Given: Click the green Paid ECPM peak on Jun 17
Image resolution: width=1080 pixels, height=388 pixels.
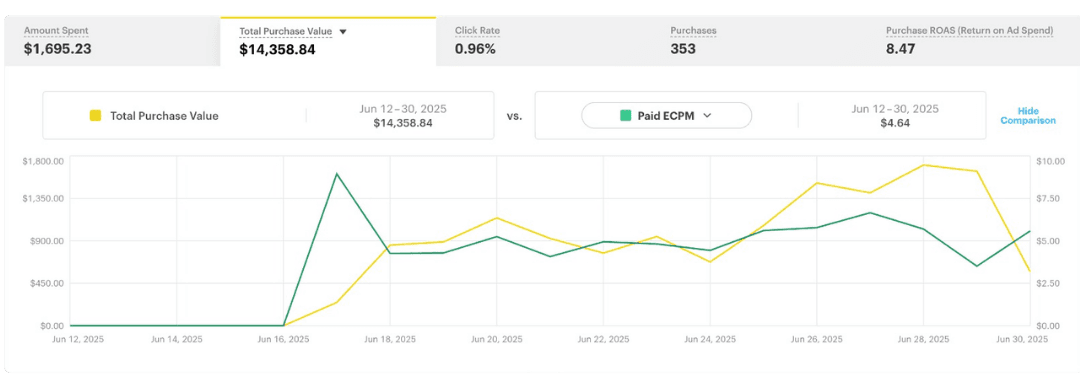Looking at the screenshot, I should [x=336, y=174].
